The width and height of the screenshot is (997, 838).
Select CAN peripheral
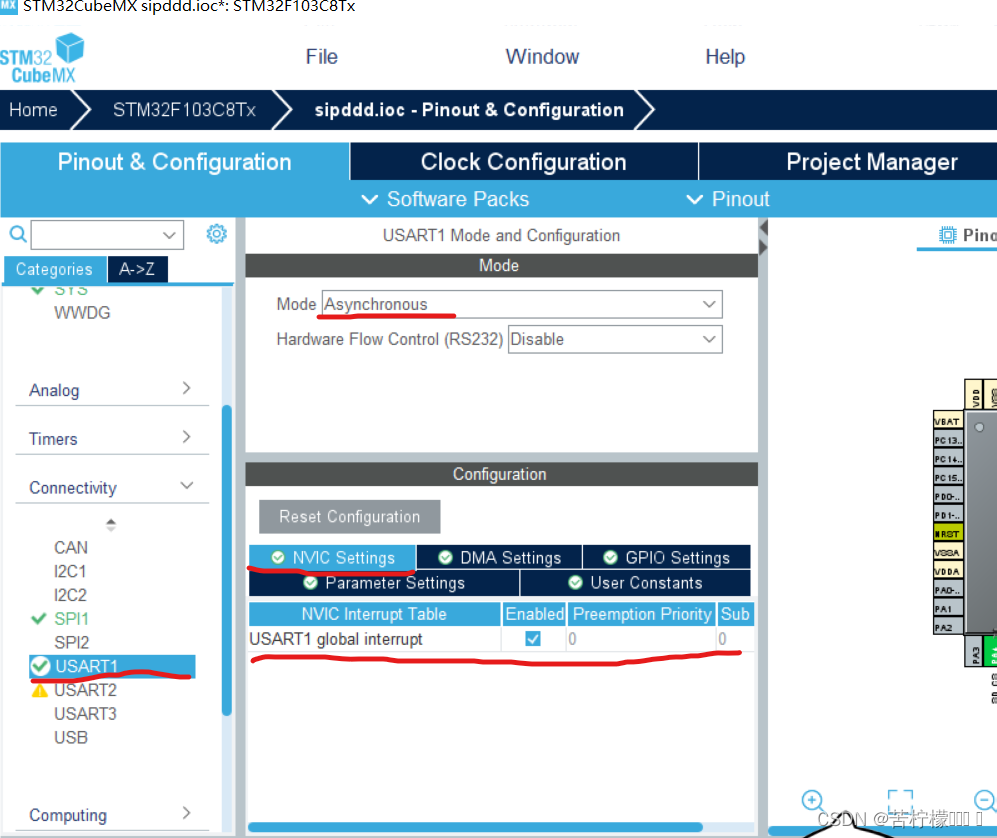tap(71, 547)
